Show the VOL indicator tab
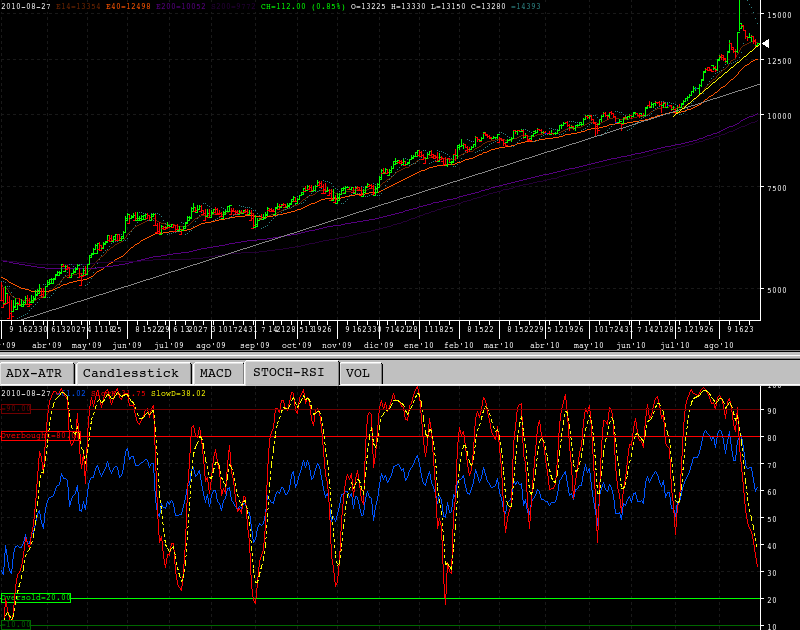 point(358,373)
